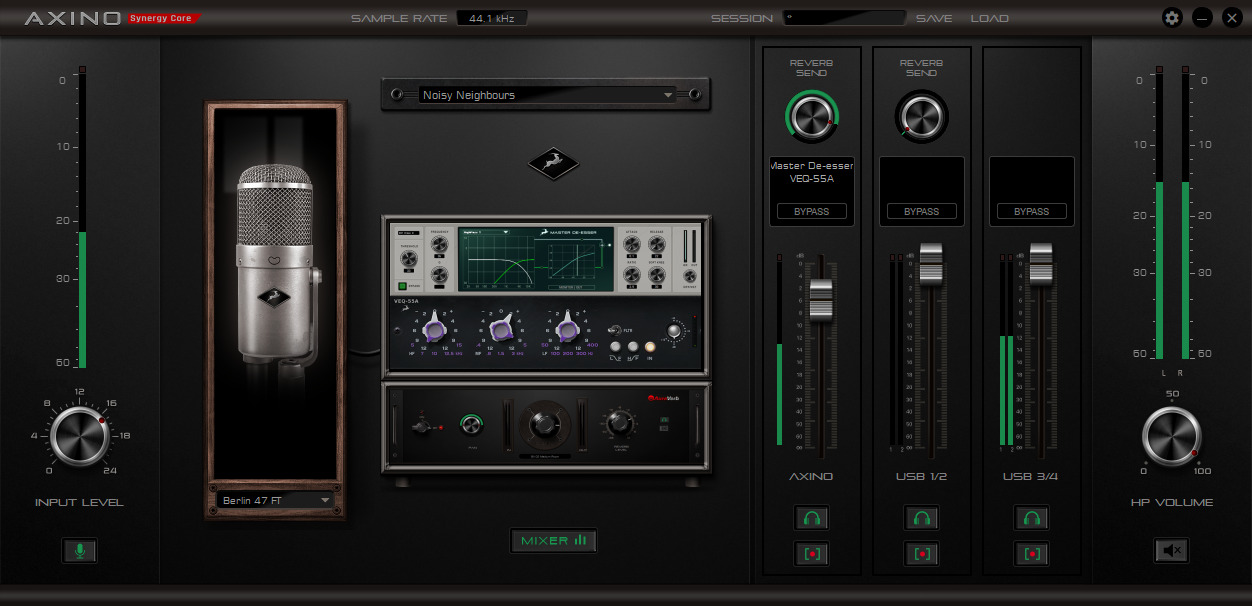The height and width of the screenshot is (606, 1252).
Task: Click the USB 1/2 channel volume fader
Action: [x=931, y=264]
